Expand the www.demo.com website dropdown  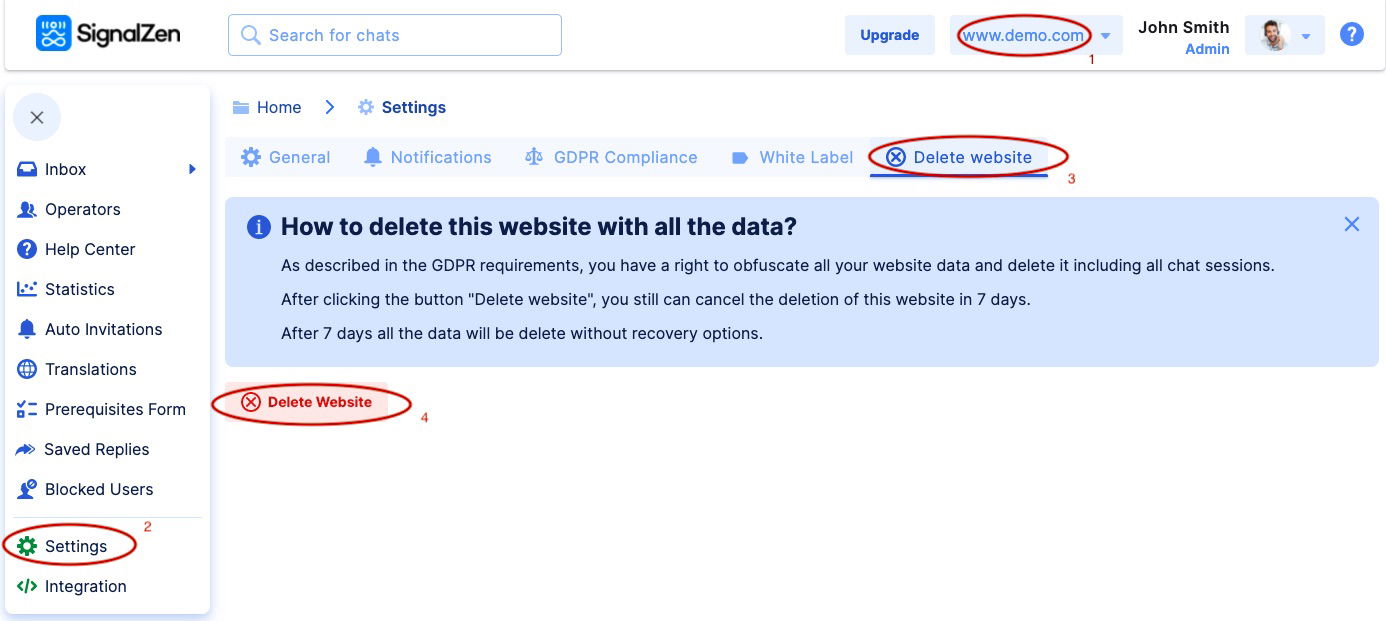pyautogui.click(x=1106, y=36)
